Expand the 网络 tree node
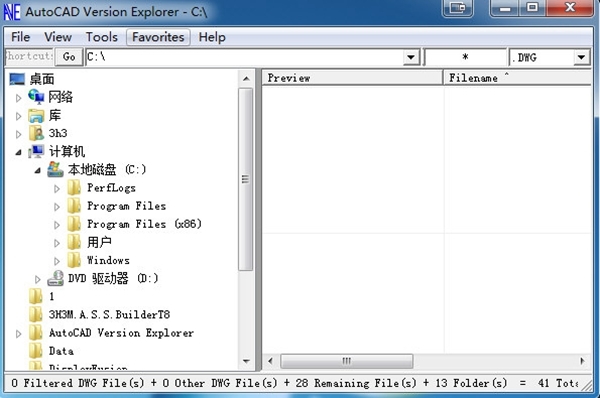Screen dimensions: 600x398 click(x=18, y=98)
